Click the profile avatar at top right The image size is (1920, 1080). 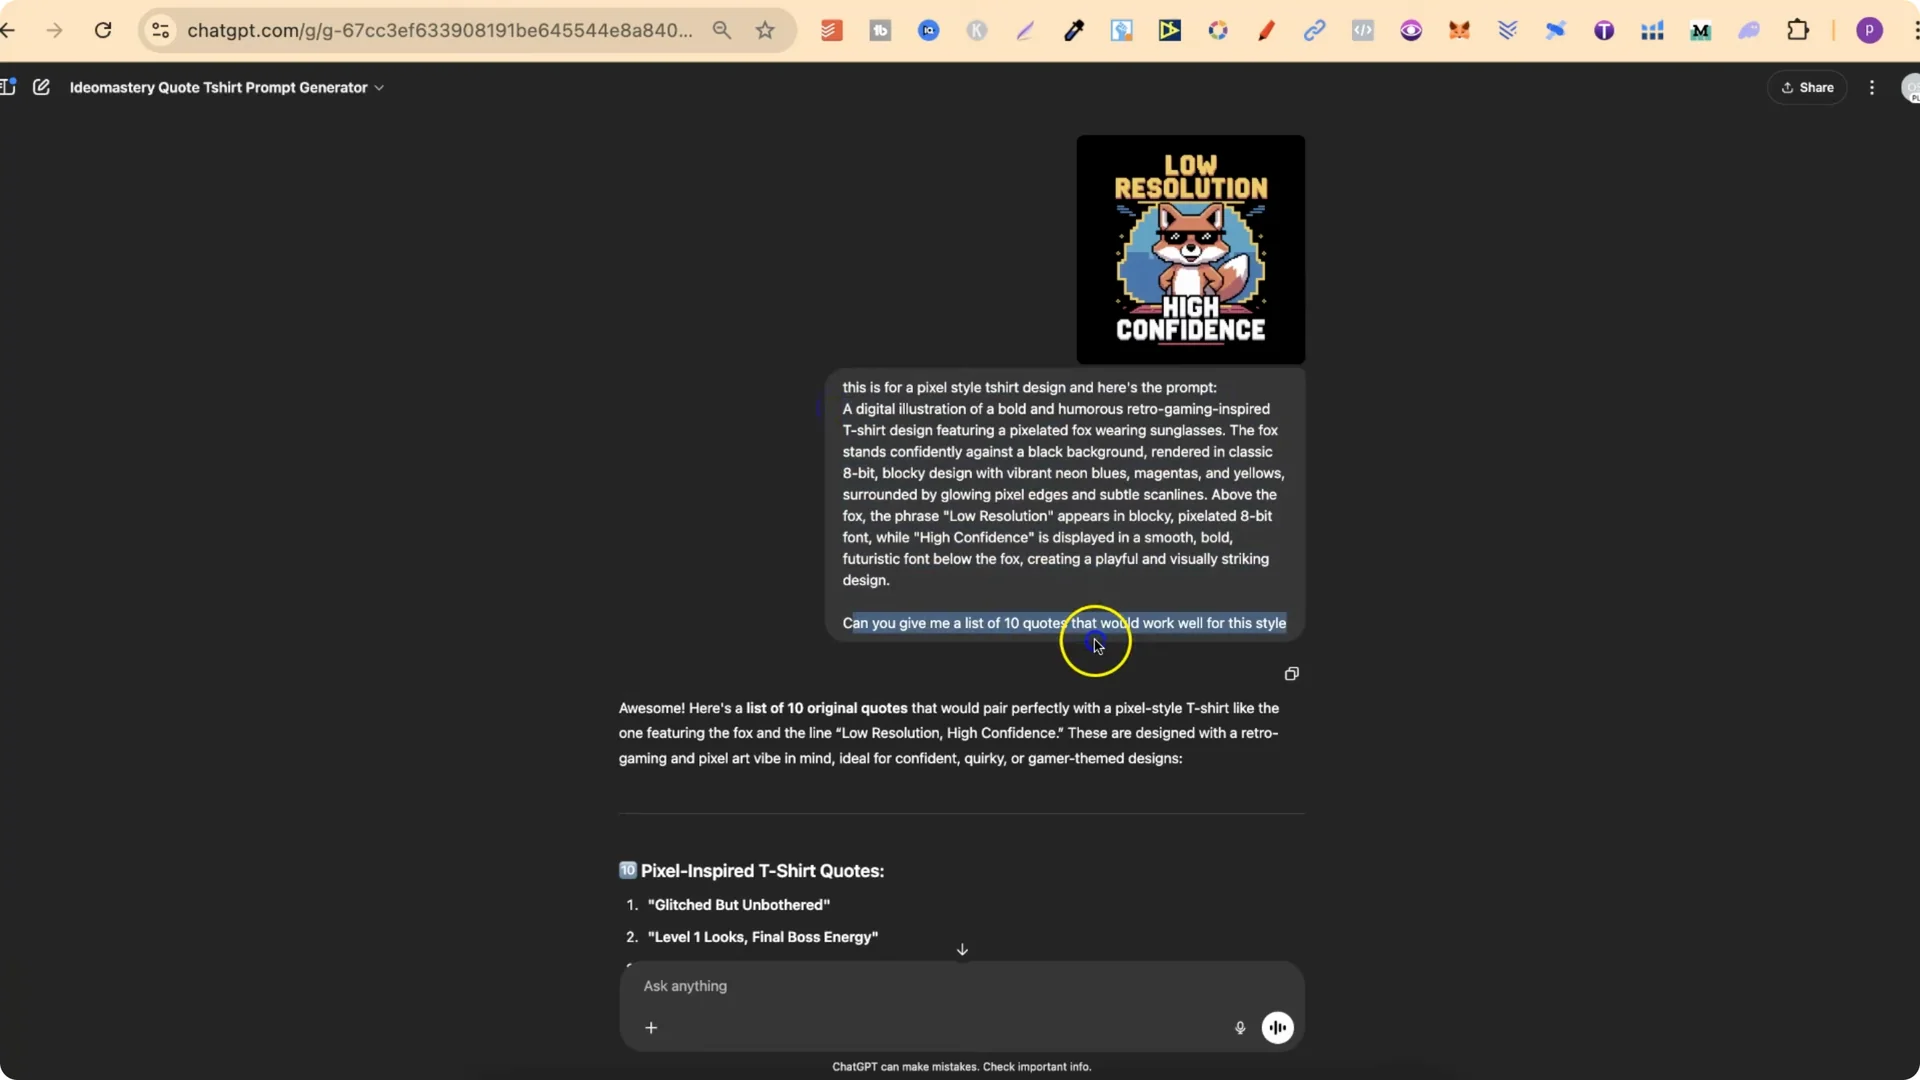(x=1871, y=30)
